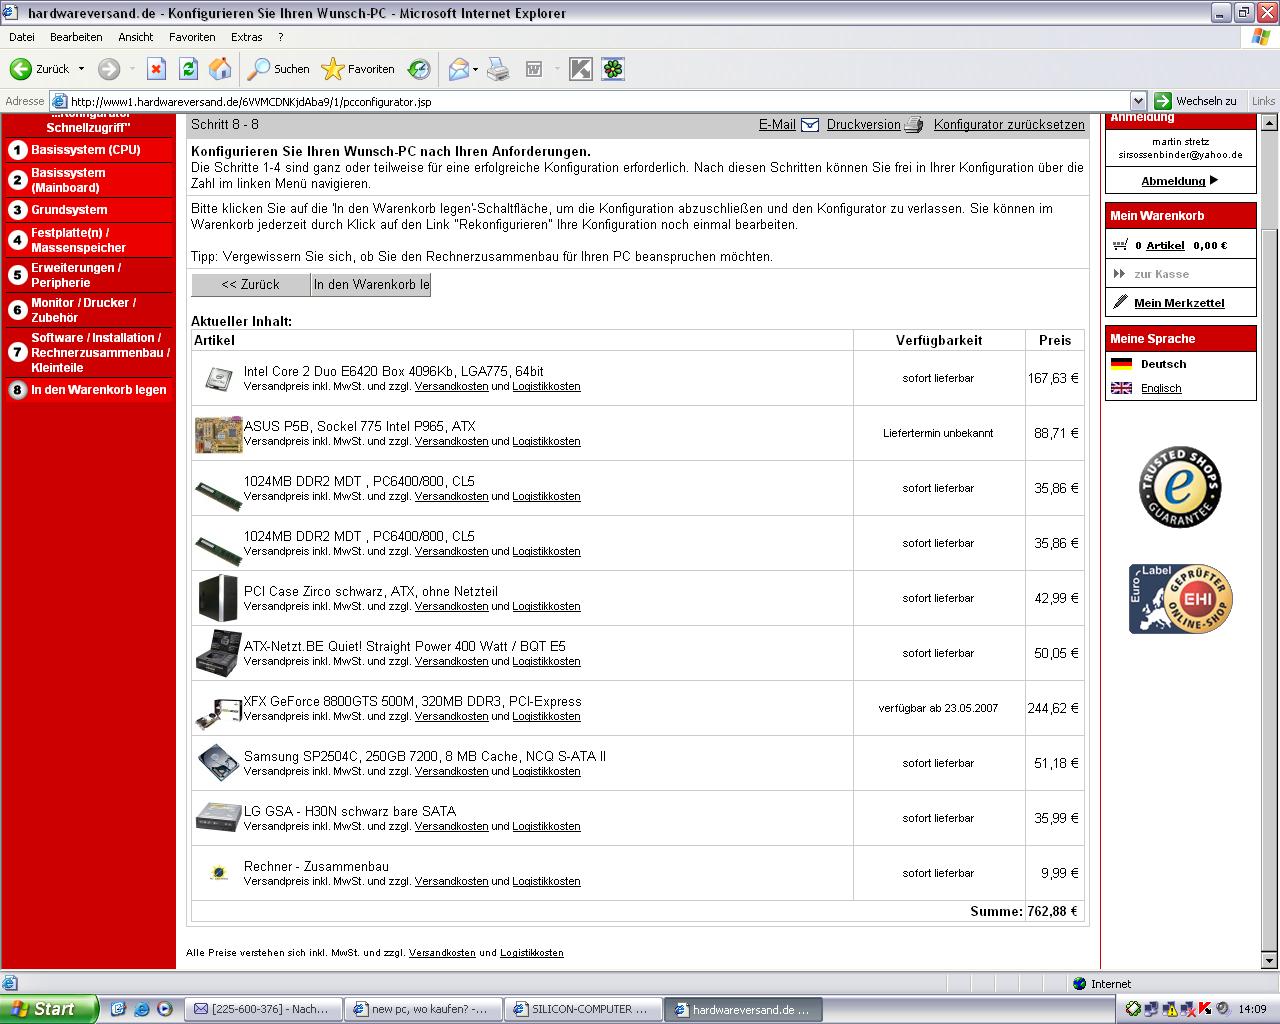
Task: Click the envelope icon beside E-Mail
Action: 810,125
